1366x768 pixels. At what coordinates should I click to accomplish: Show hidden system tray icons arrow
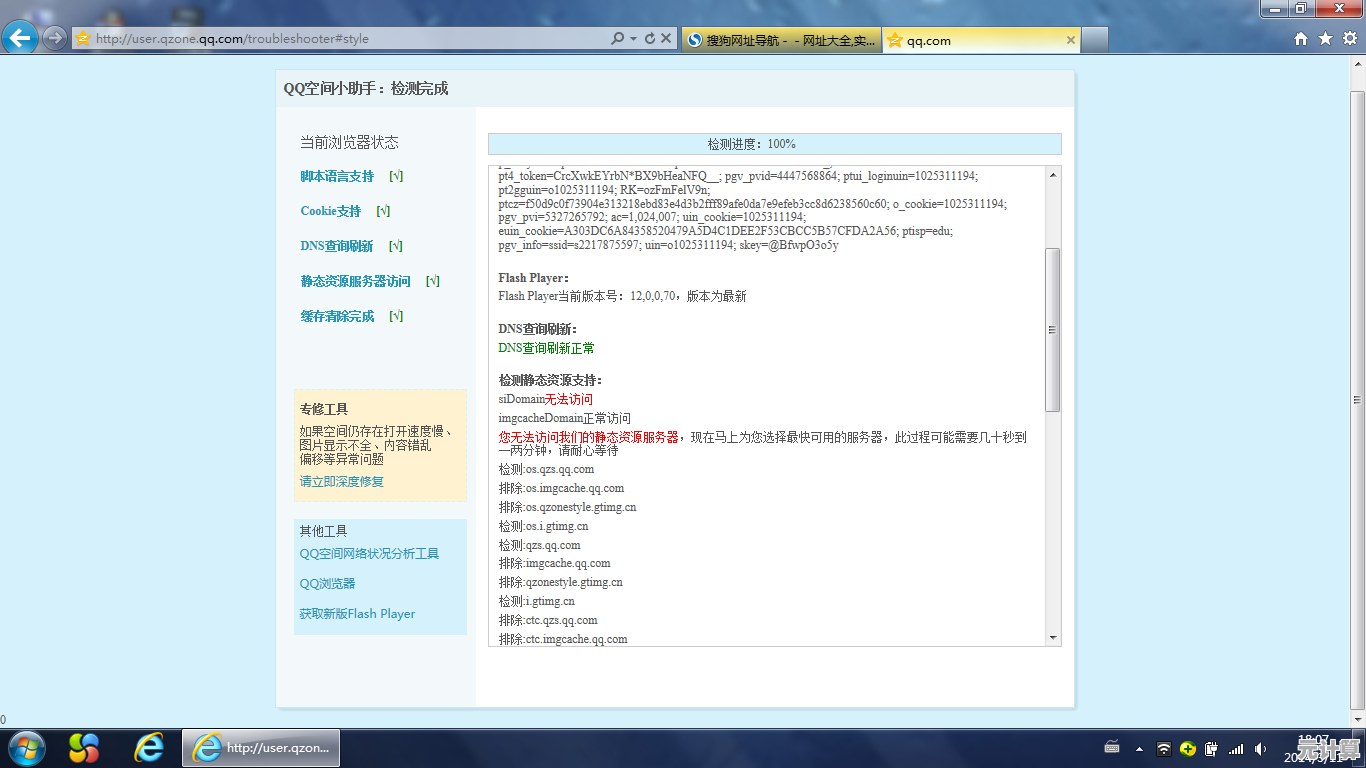pyautogui.click(x=1138, y=748)
